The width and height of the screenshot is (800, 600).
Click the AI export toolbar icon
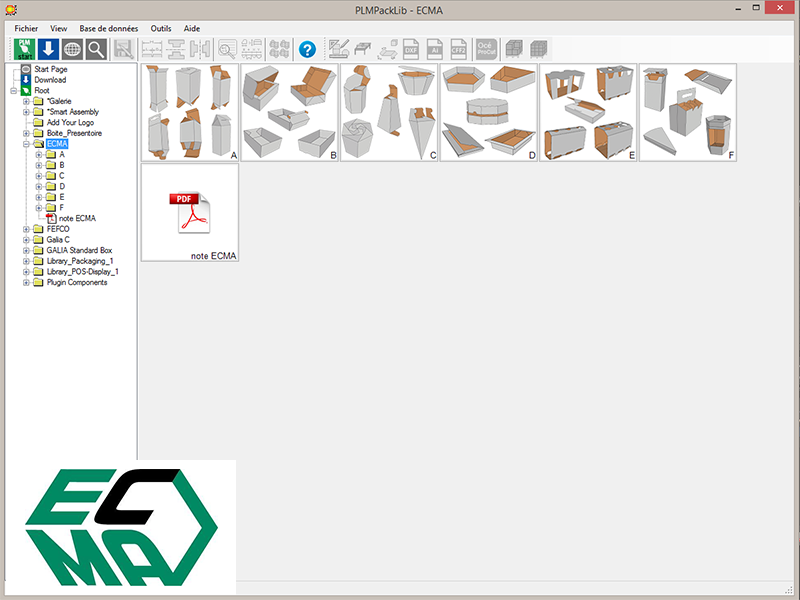pyautogui.click(x=435, y=49)
